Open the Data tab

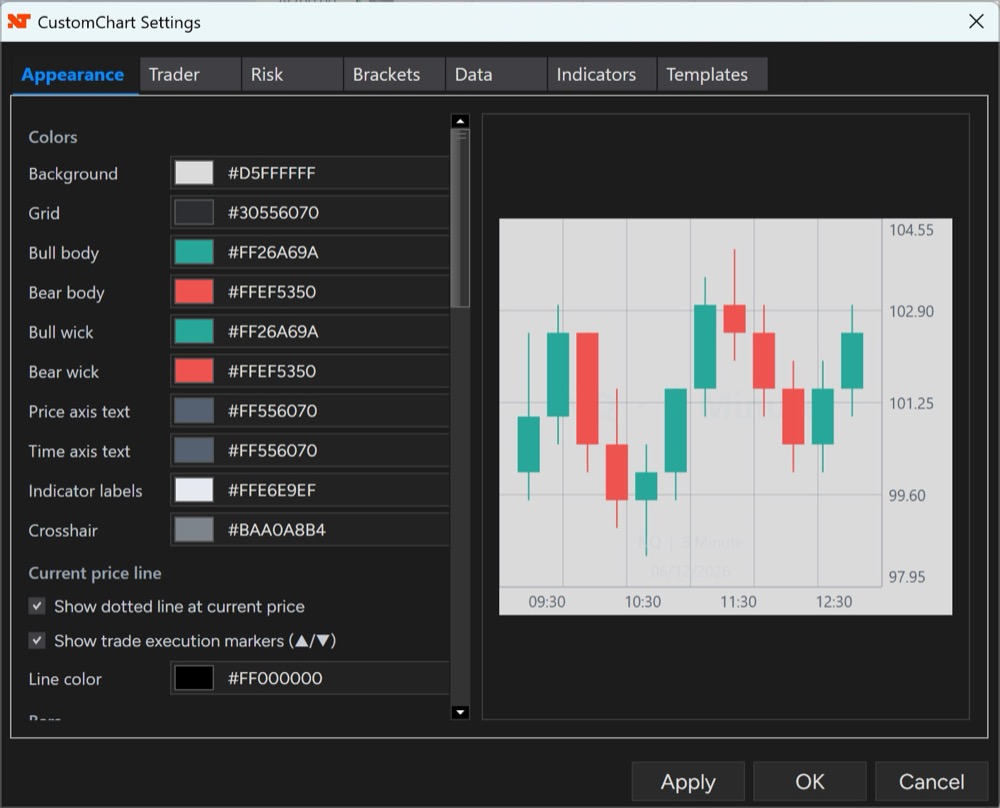pos(497,75)
